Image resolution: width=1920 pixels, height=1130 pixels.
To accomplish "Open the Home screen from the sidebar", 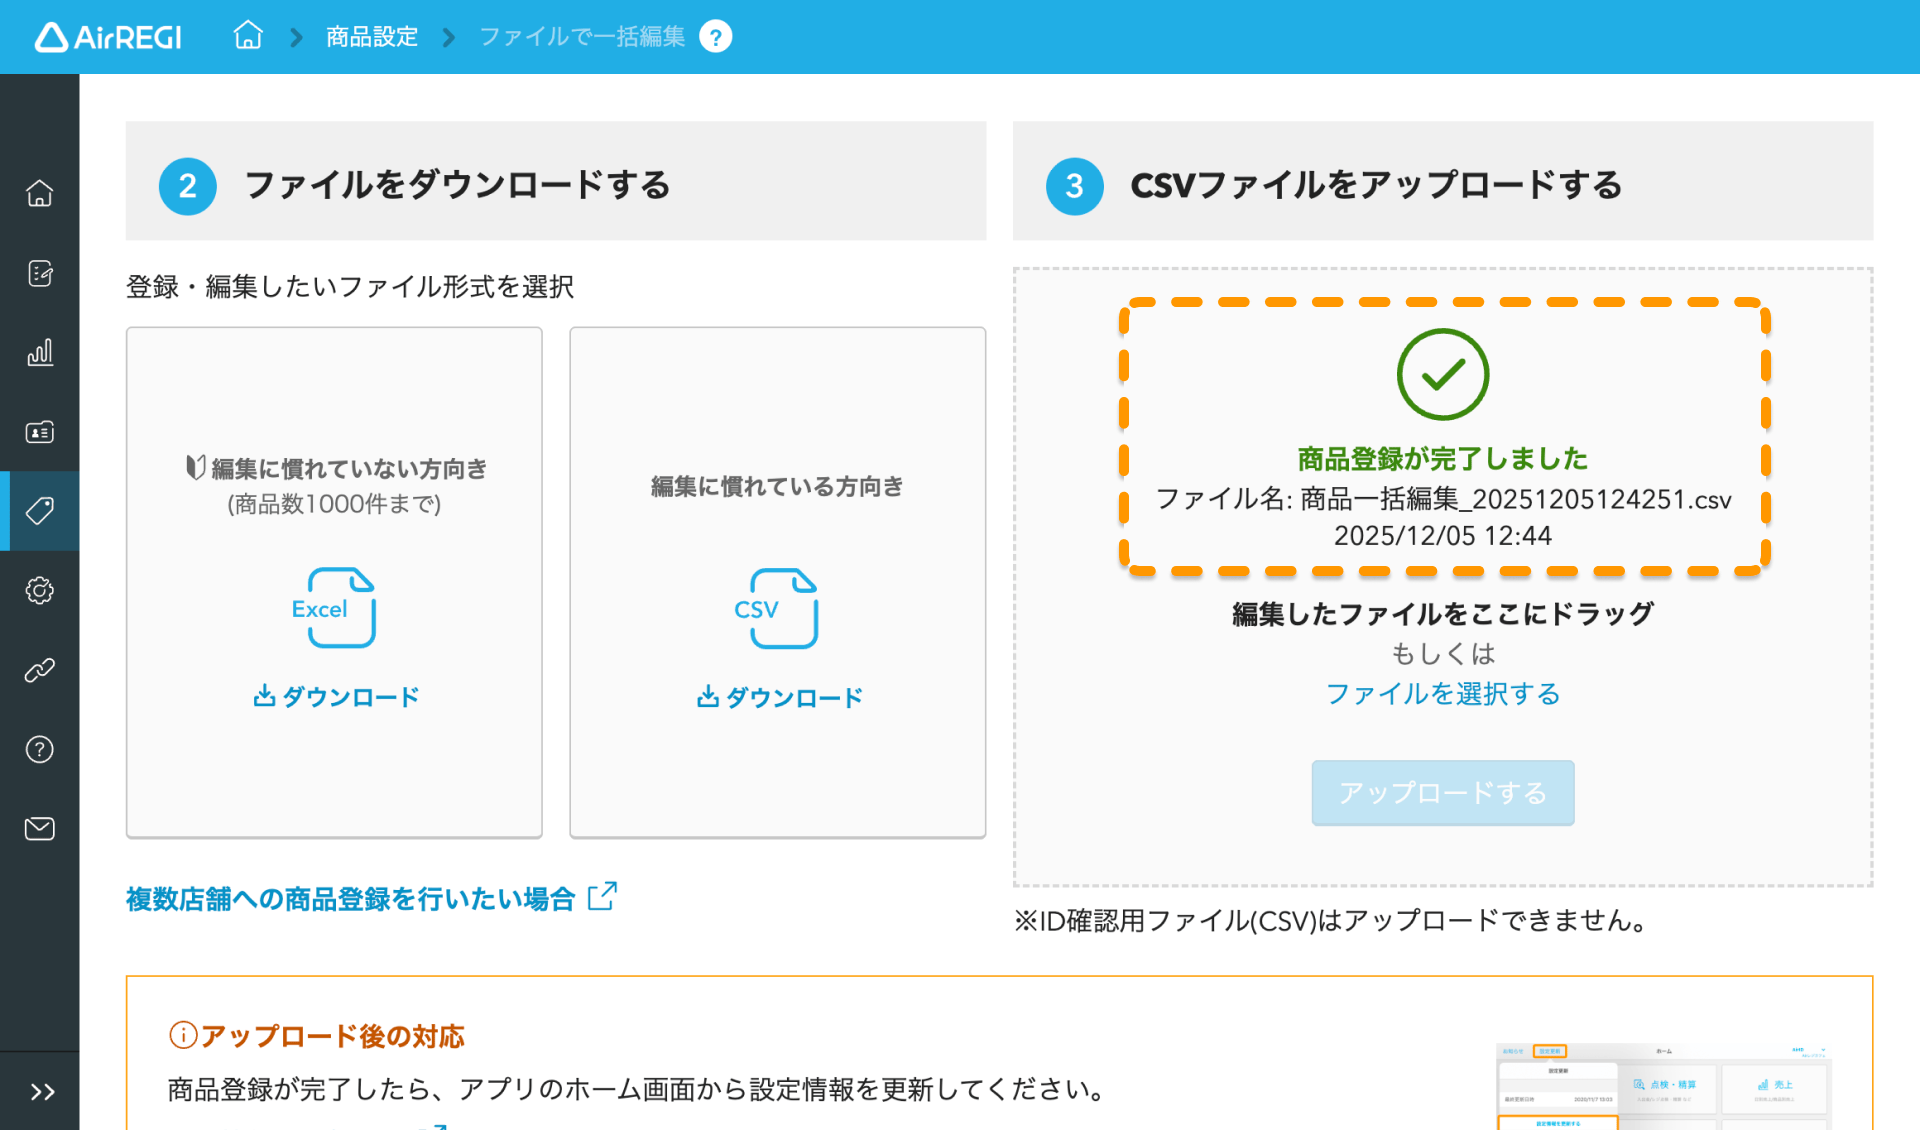I will click(40, 193).
